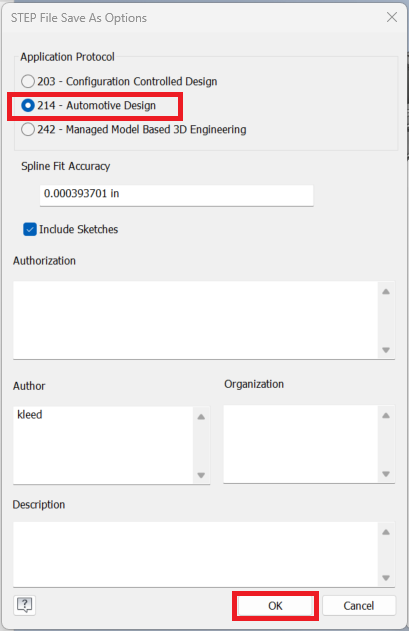Click the Spline Fit Accuracy input field
The width and height of the screenshot is (409, 631).
tap(176, 196)
